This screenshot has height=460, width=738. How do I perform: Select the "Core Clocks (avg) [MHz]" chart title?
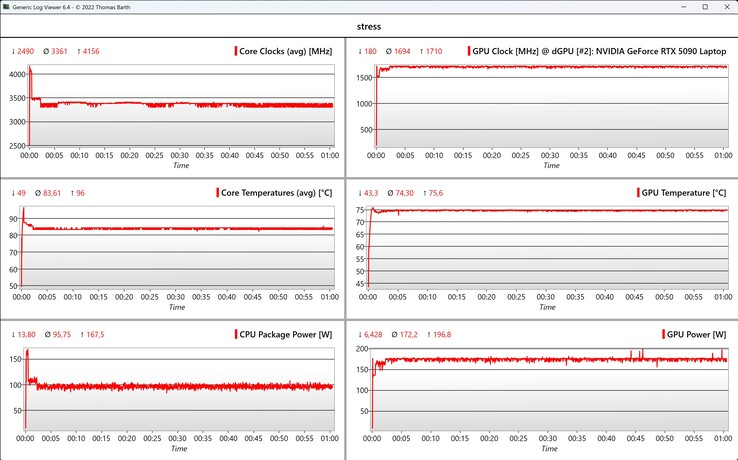(286, 51)
